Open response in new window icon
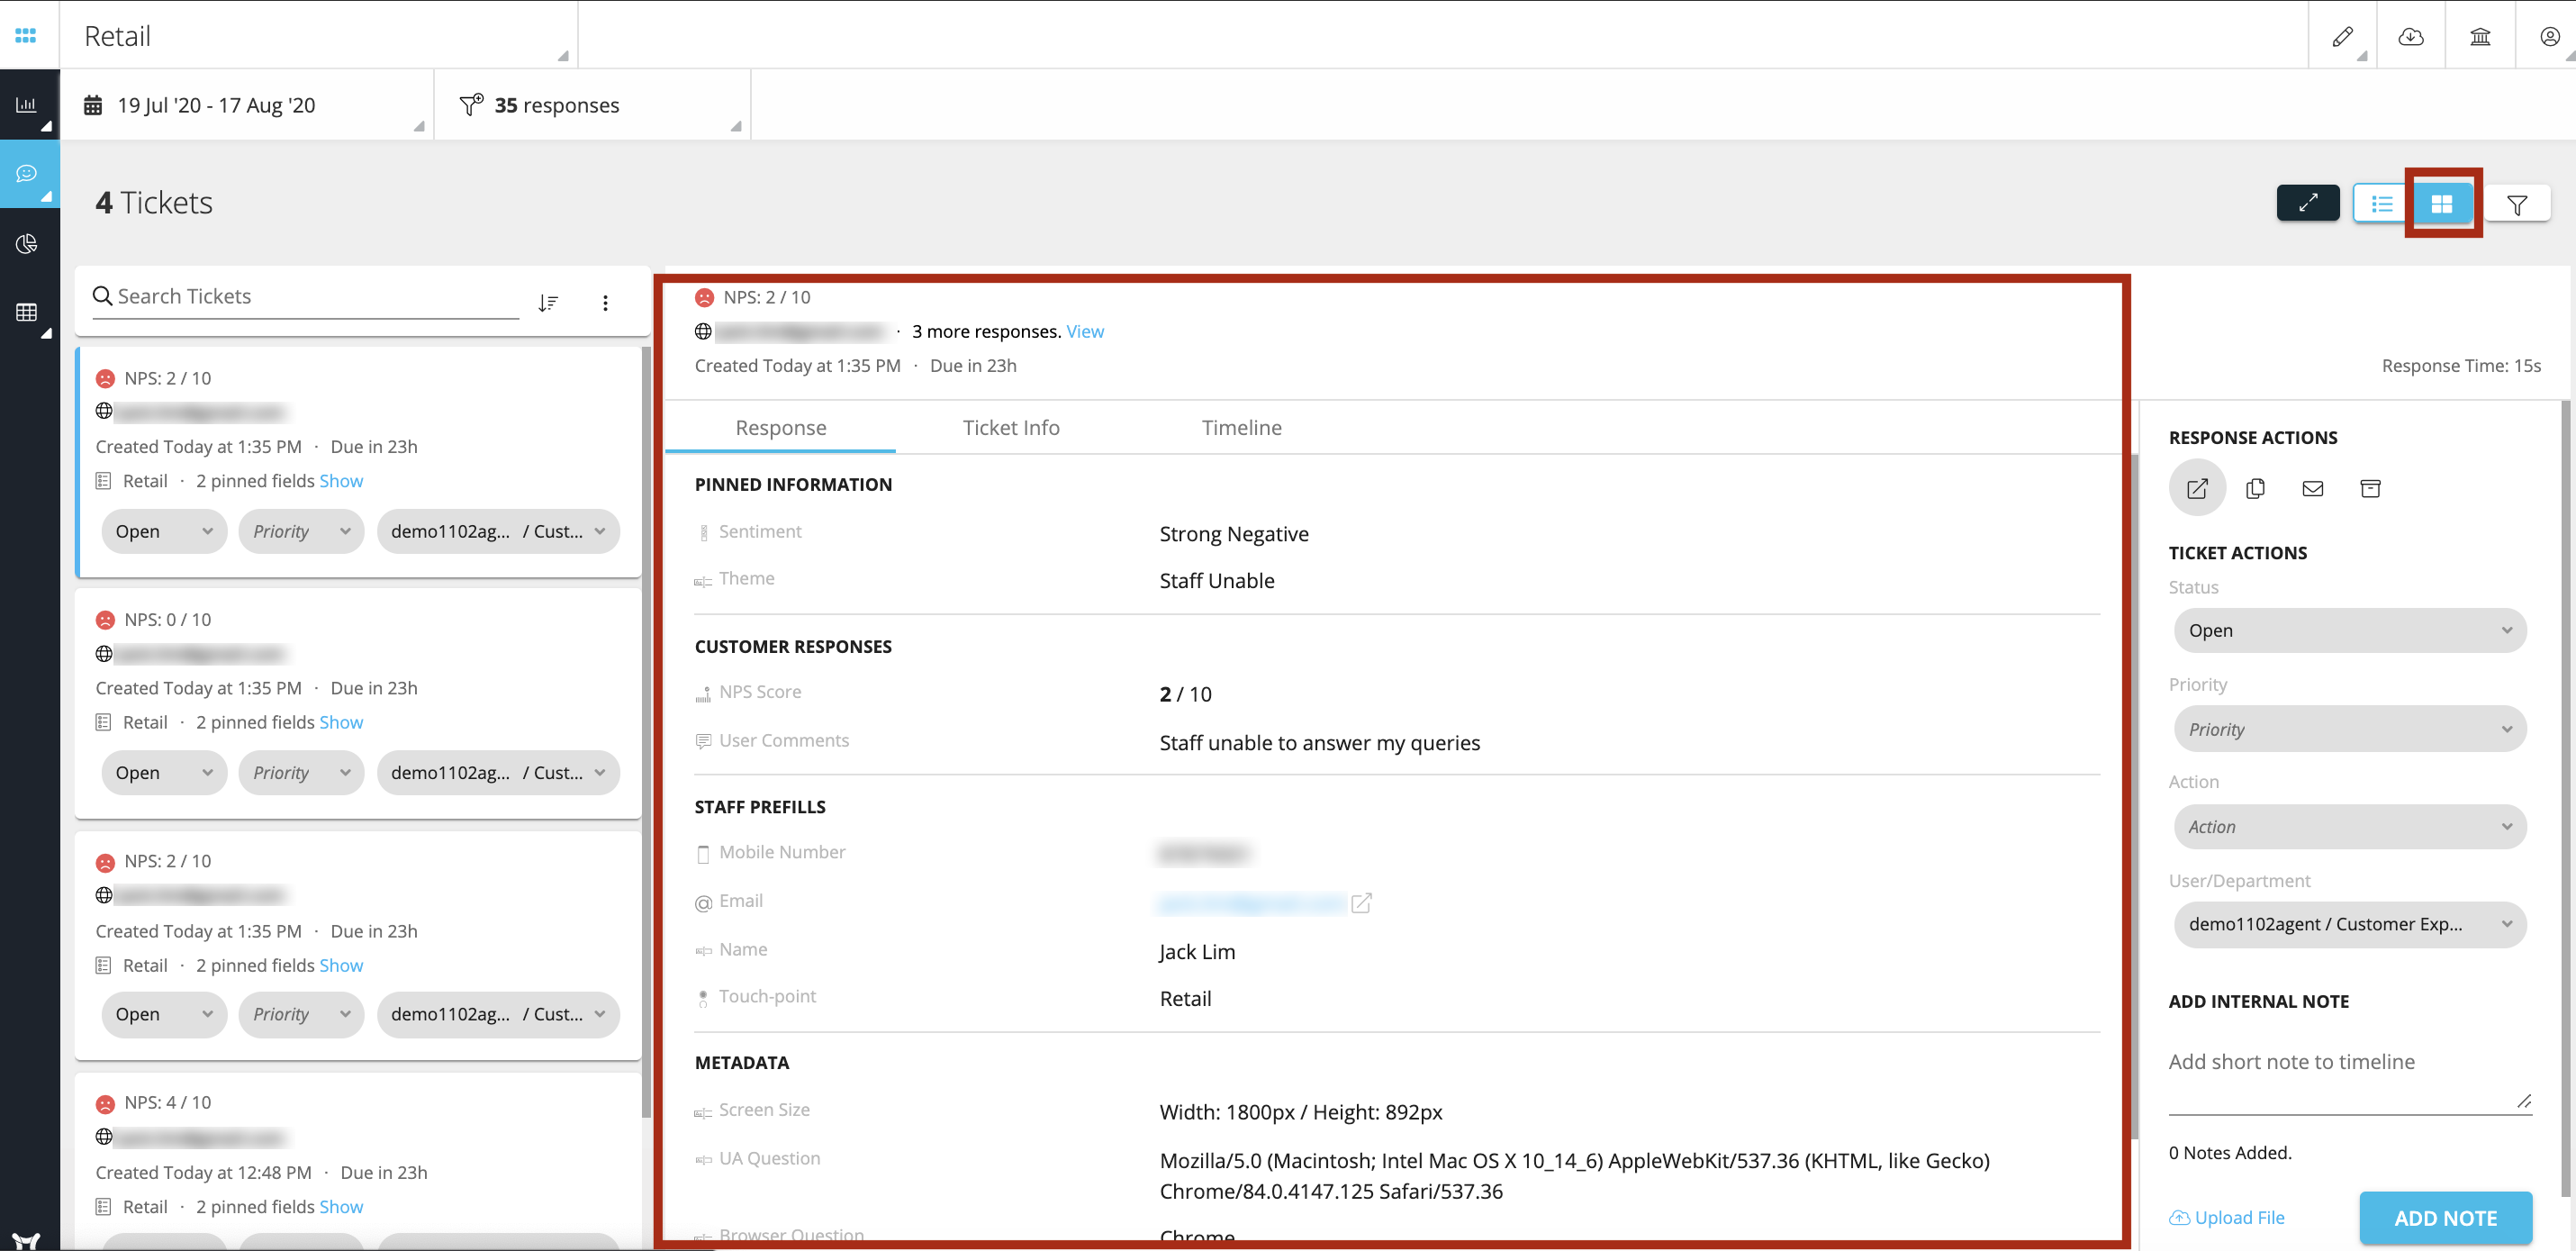This screenshot has height=1251, width=2576. coord(2197,488)
